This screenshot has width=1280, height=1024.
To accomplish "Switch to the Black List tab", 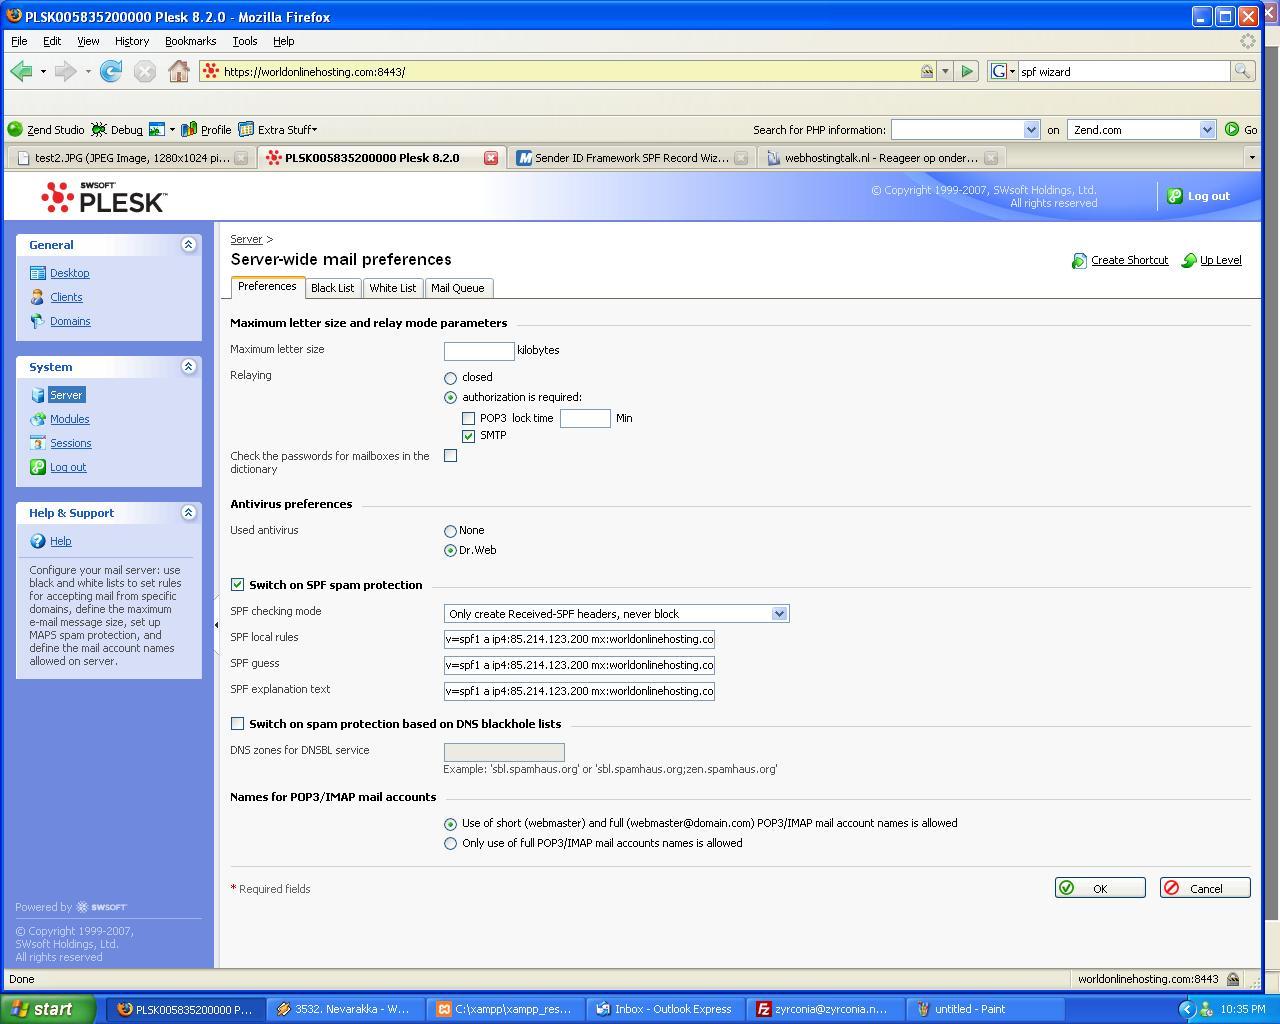I will pos(332,288).
